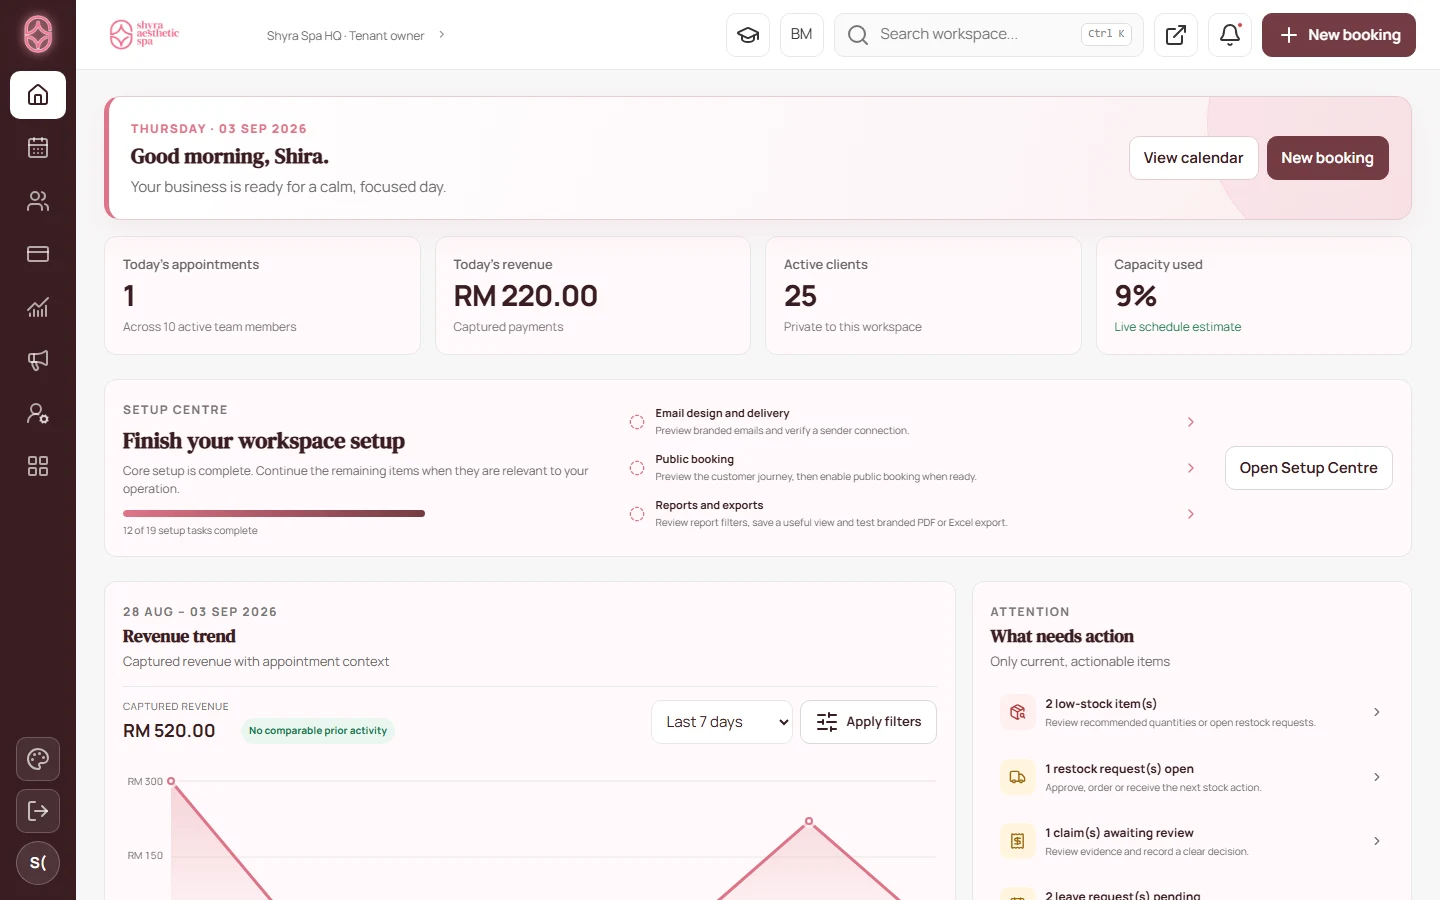Open 2 low-stock item(s) alert
This screenshot has height=900, width=1440.
click(x=1191, y=712)
